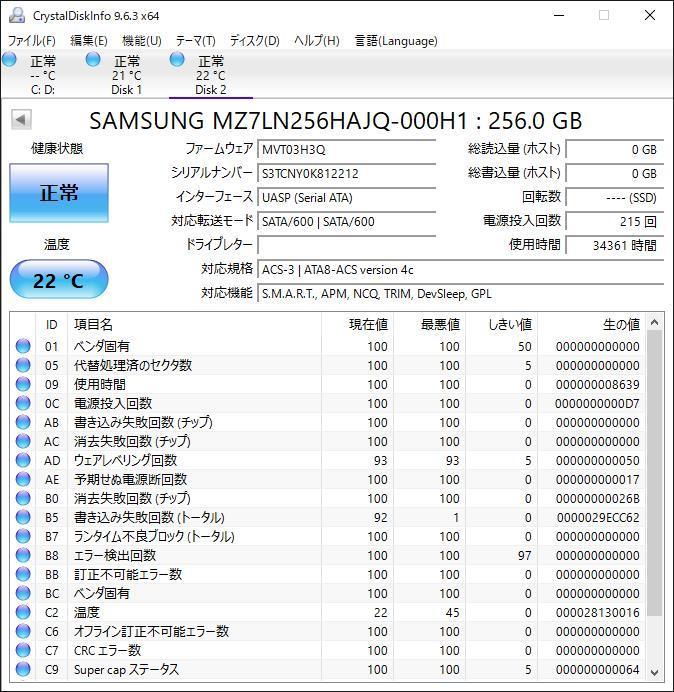Select the 代替処理済のセクタ数 row name
Viewport: 674px width, 692px height.
click(x=133, y=365)
